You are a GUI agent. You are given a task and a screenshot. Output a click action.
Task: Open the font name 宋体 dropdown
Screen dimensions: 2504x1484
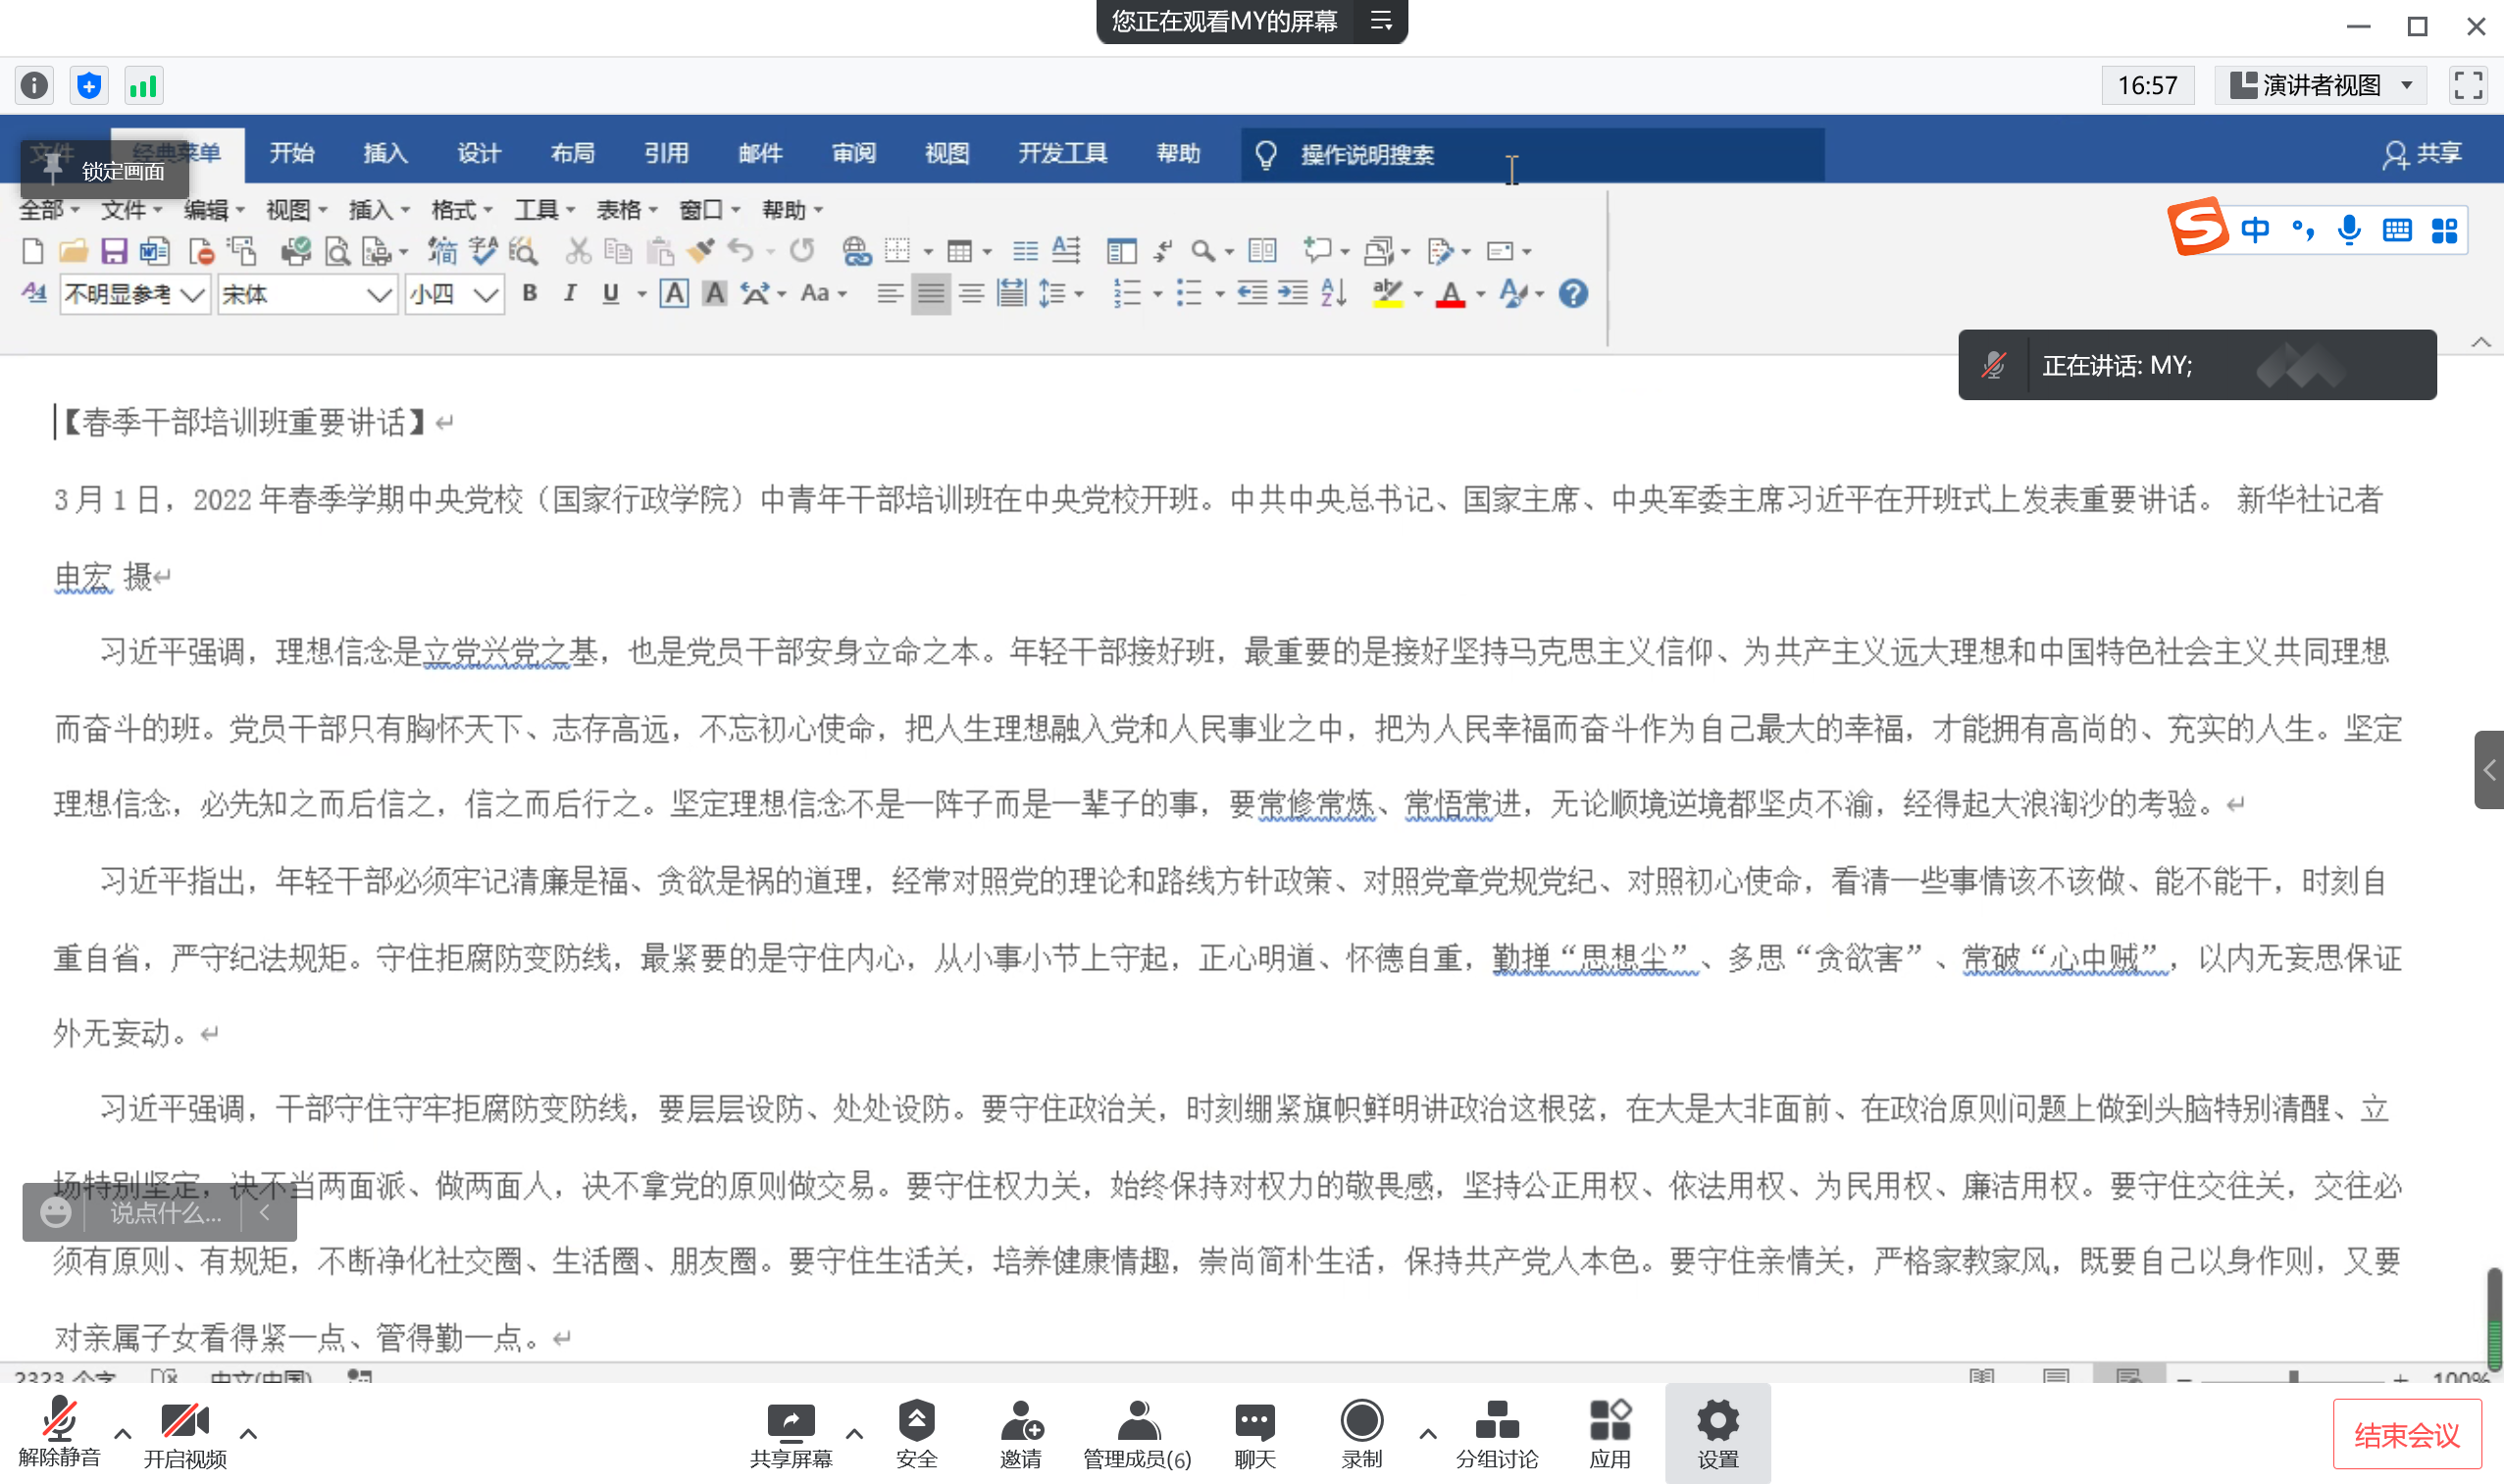pos(378,295)
